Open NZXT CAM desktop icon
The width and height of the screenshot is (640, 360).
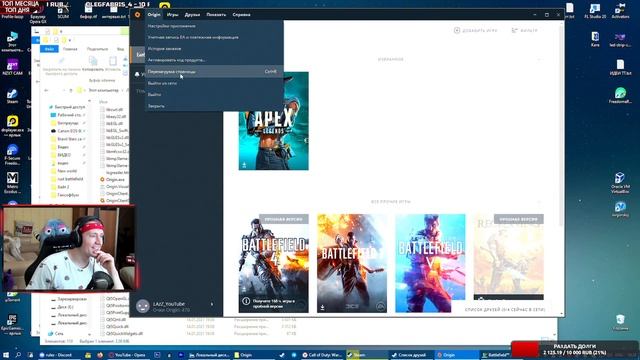pos(12,67)
